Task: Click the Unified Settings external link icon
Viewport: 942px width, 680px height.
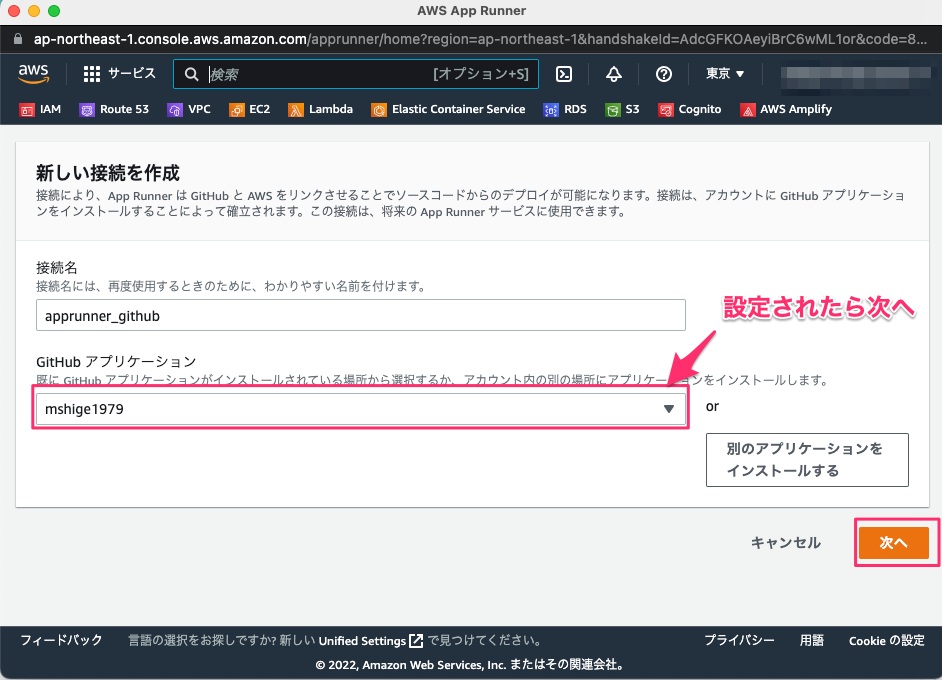Action: pos(416,641)
